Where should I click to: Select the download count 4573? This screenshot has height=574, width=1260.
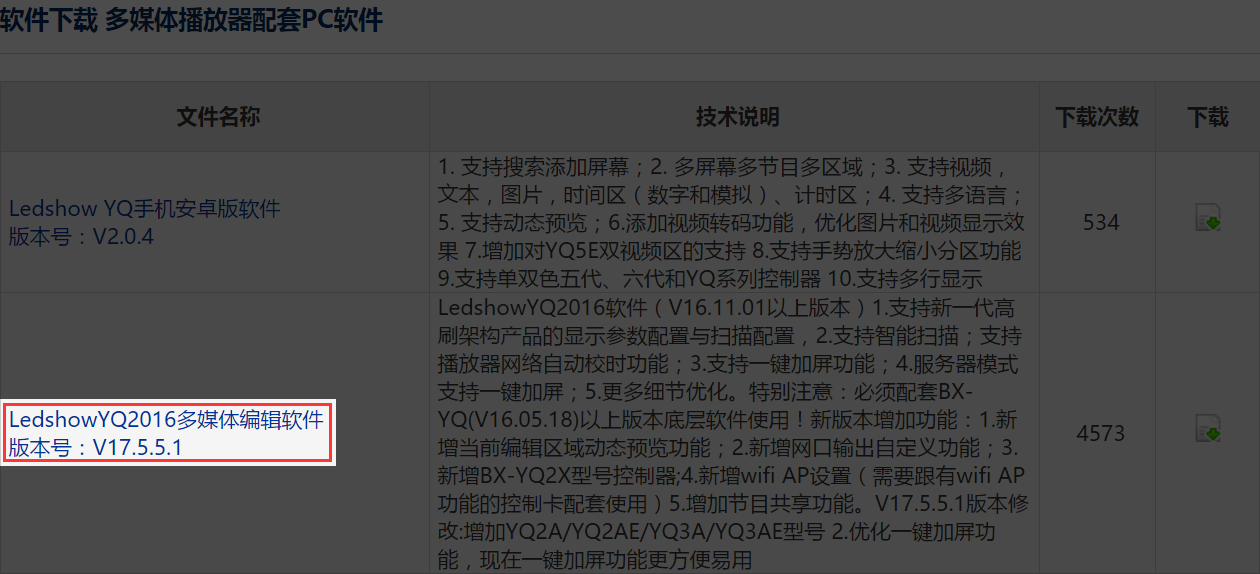pos(1101,433)
